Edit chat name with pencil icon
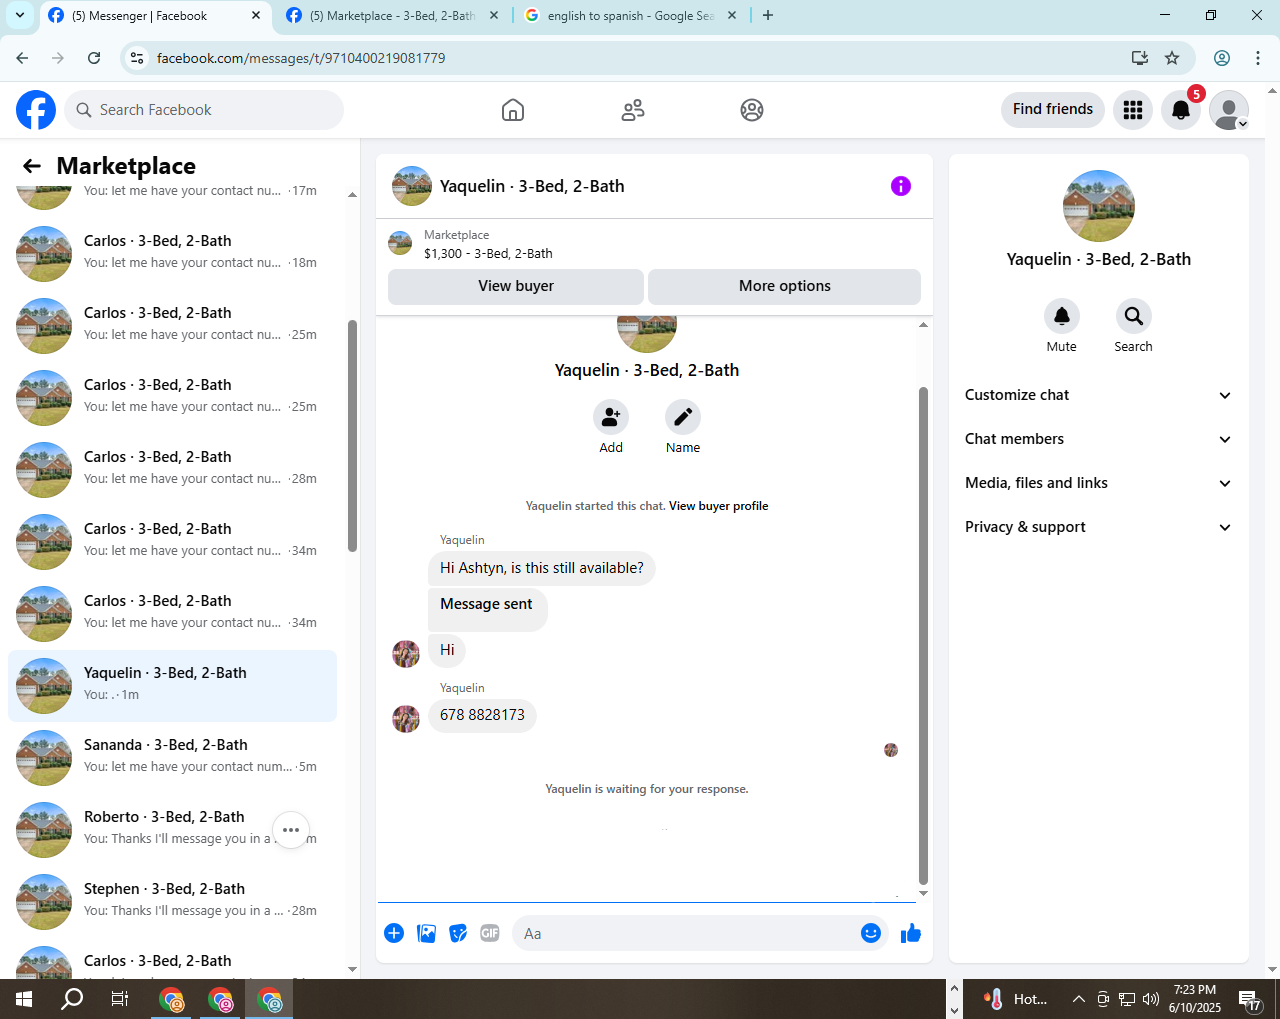Viewport: 1280px width, 1019px height. coord(683,417)
